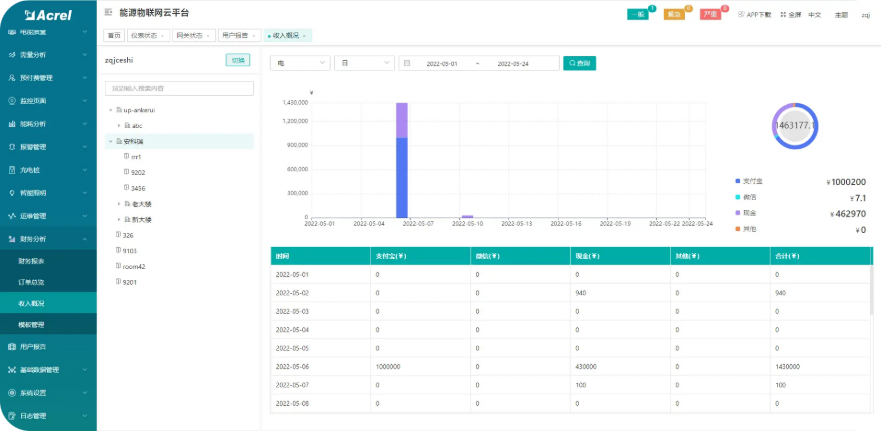Click the 充电桩 charging pile icon
The image size is (881, 431).
click(12, 170)
